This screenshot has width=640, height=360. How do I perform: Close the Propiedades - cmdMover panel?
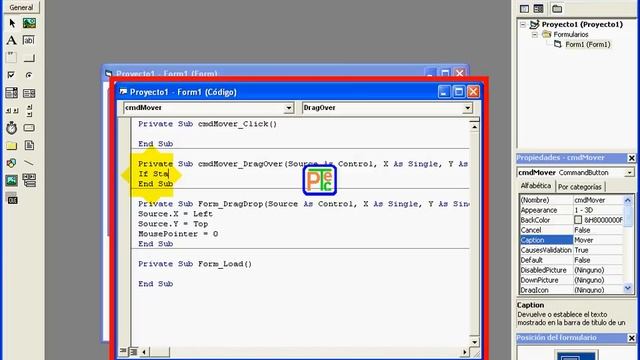point(631,158)
